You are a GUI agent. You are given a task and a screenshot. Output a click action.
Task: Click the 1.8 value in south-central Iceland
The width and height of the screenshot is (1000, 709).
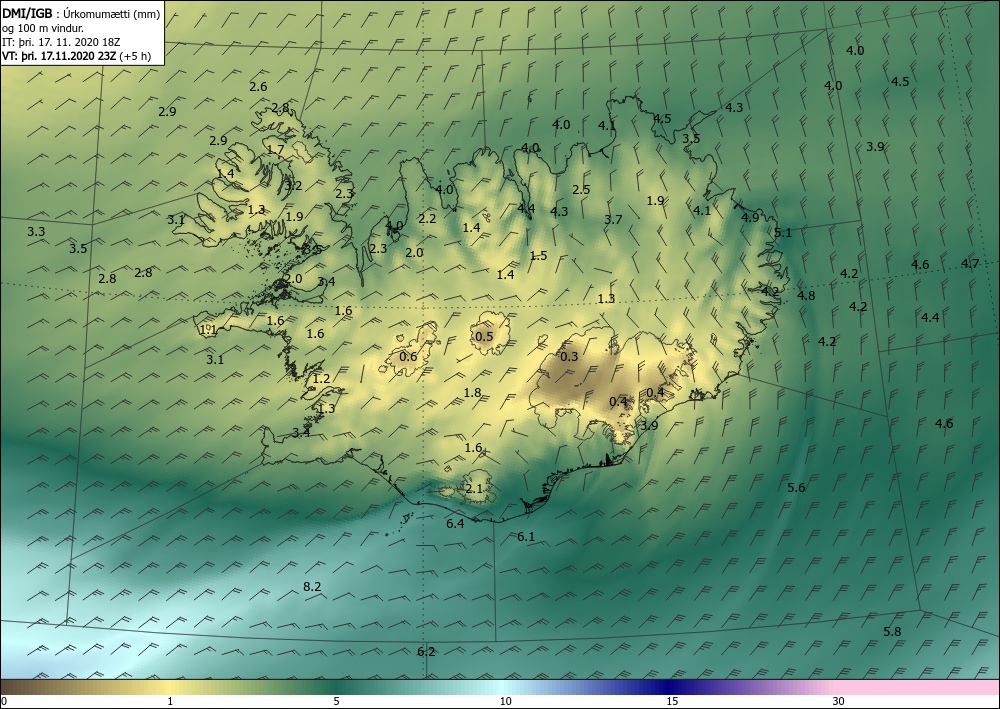coord(473,393)
